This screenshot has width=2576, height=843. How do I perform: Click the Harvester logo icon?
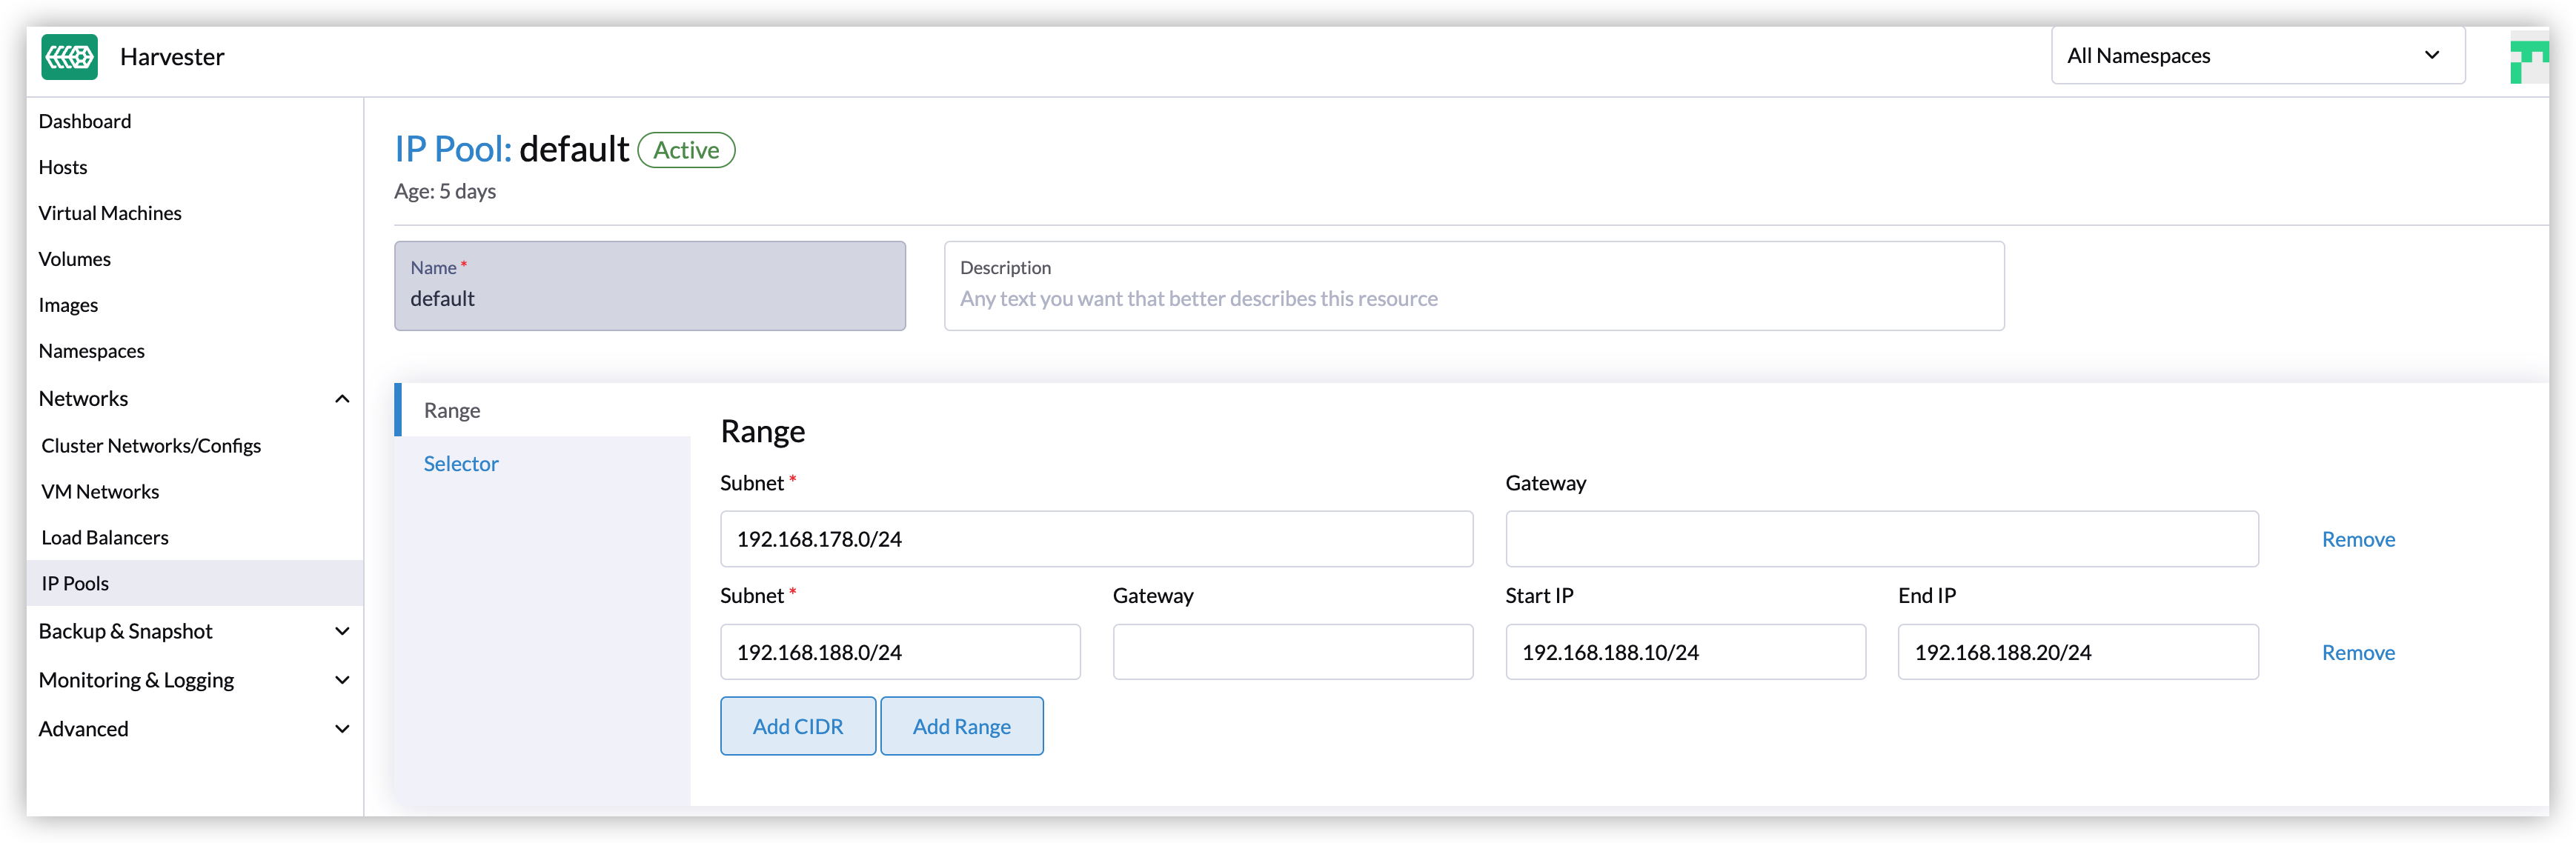(x=69, y=57)
